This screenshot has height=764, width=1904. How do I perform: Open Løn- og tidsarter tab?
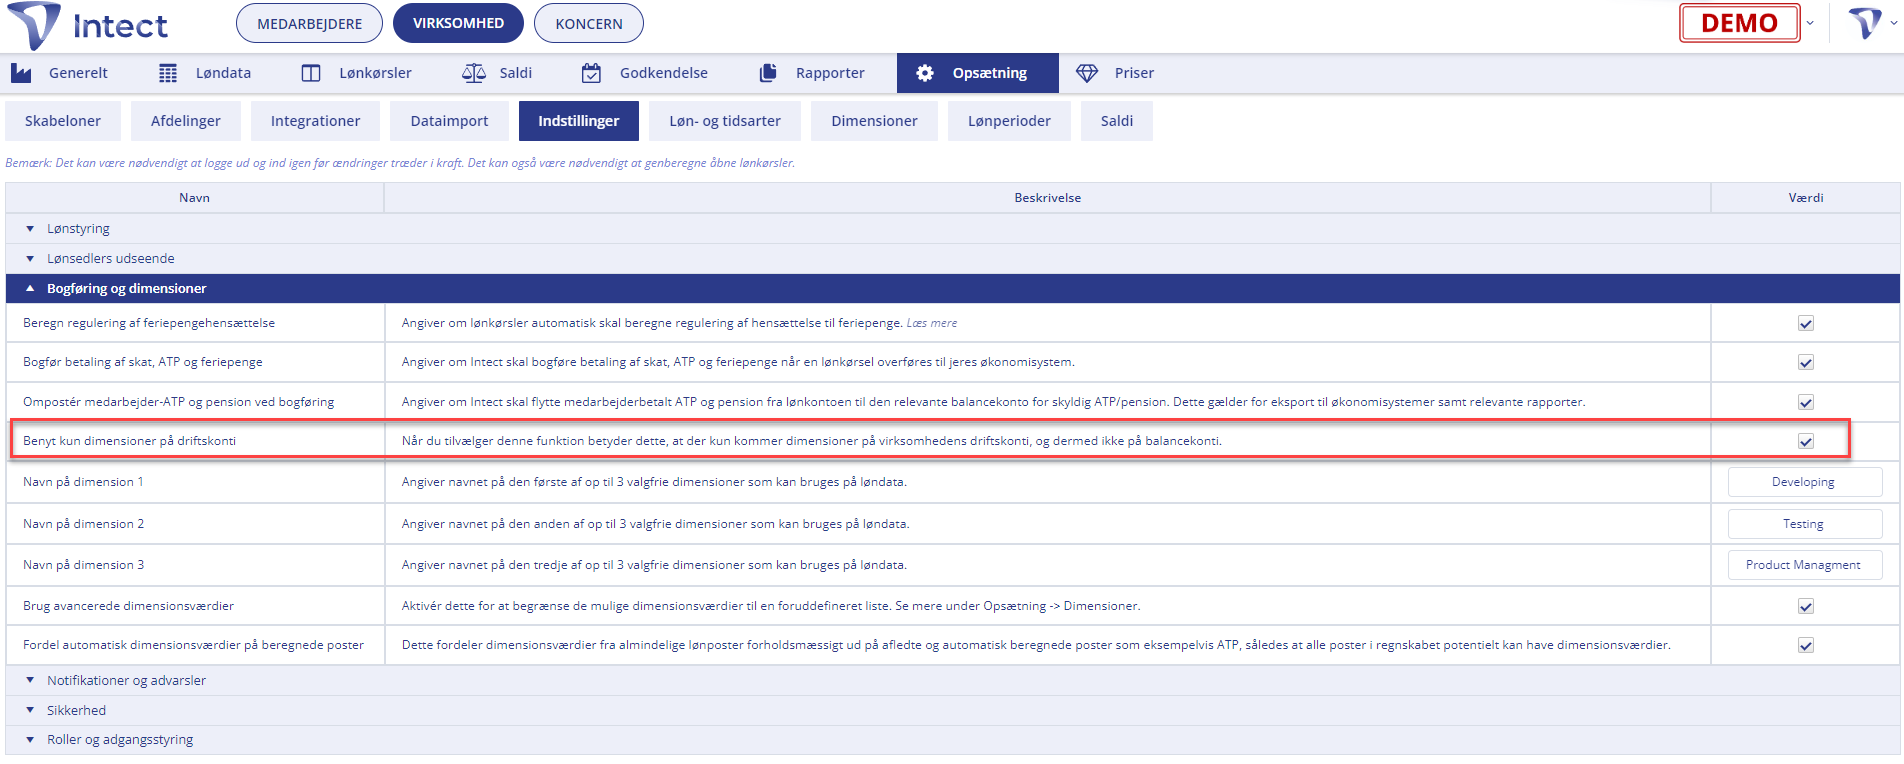coord(725,121)
